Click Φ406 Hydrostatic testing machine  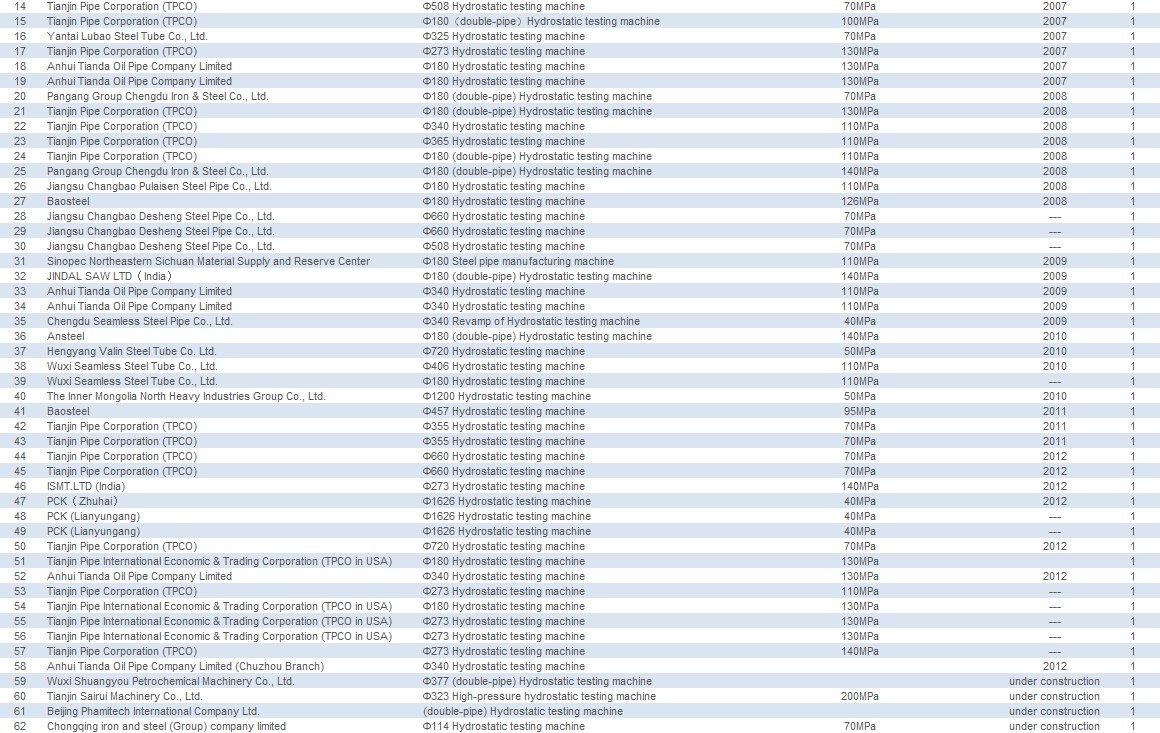tap(504, 366)
